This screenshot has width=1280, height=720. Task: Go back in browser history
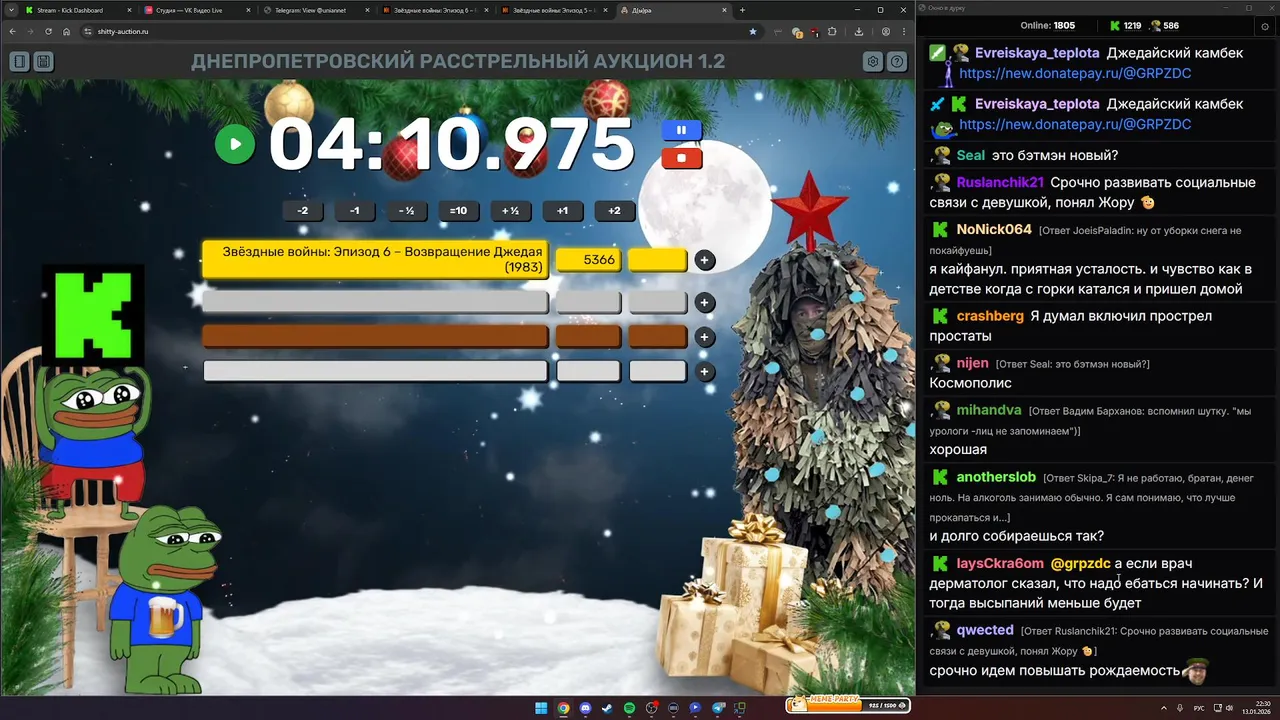pyautogui.click(x=12, y=31)
